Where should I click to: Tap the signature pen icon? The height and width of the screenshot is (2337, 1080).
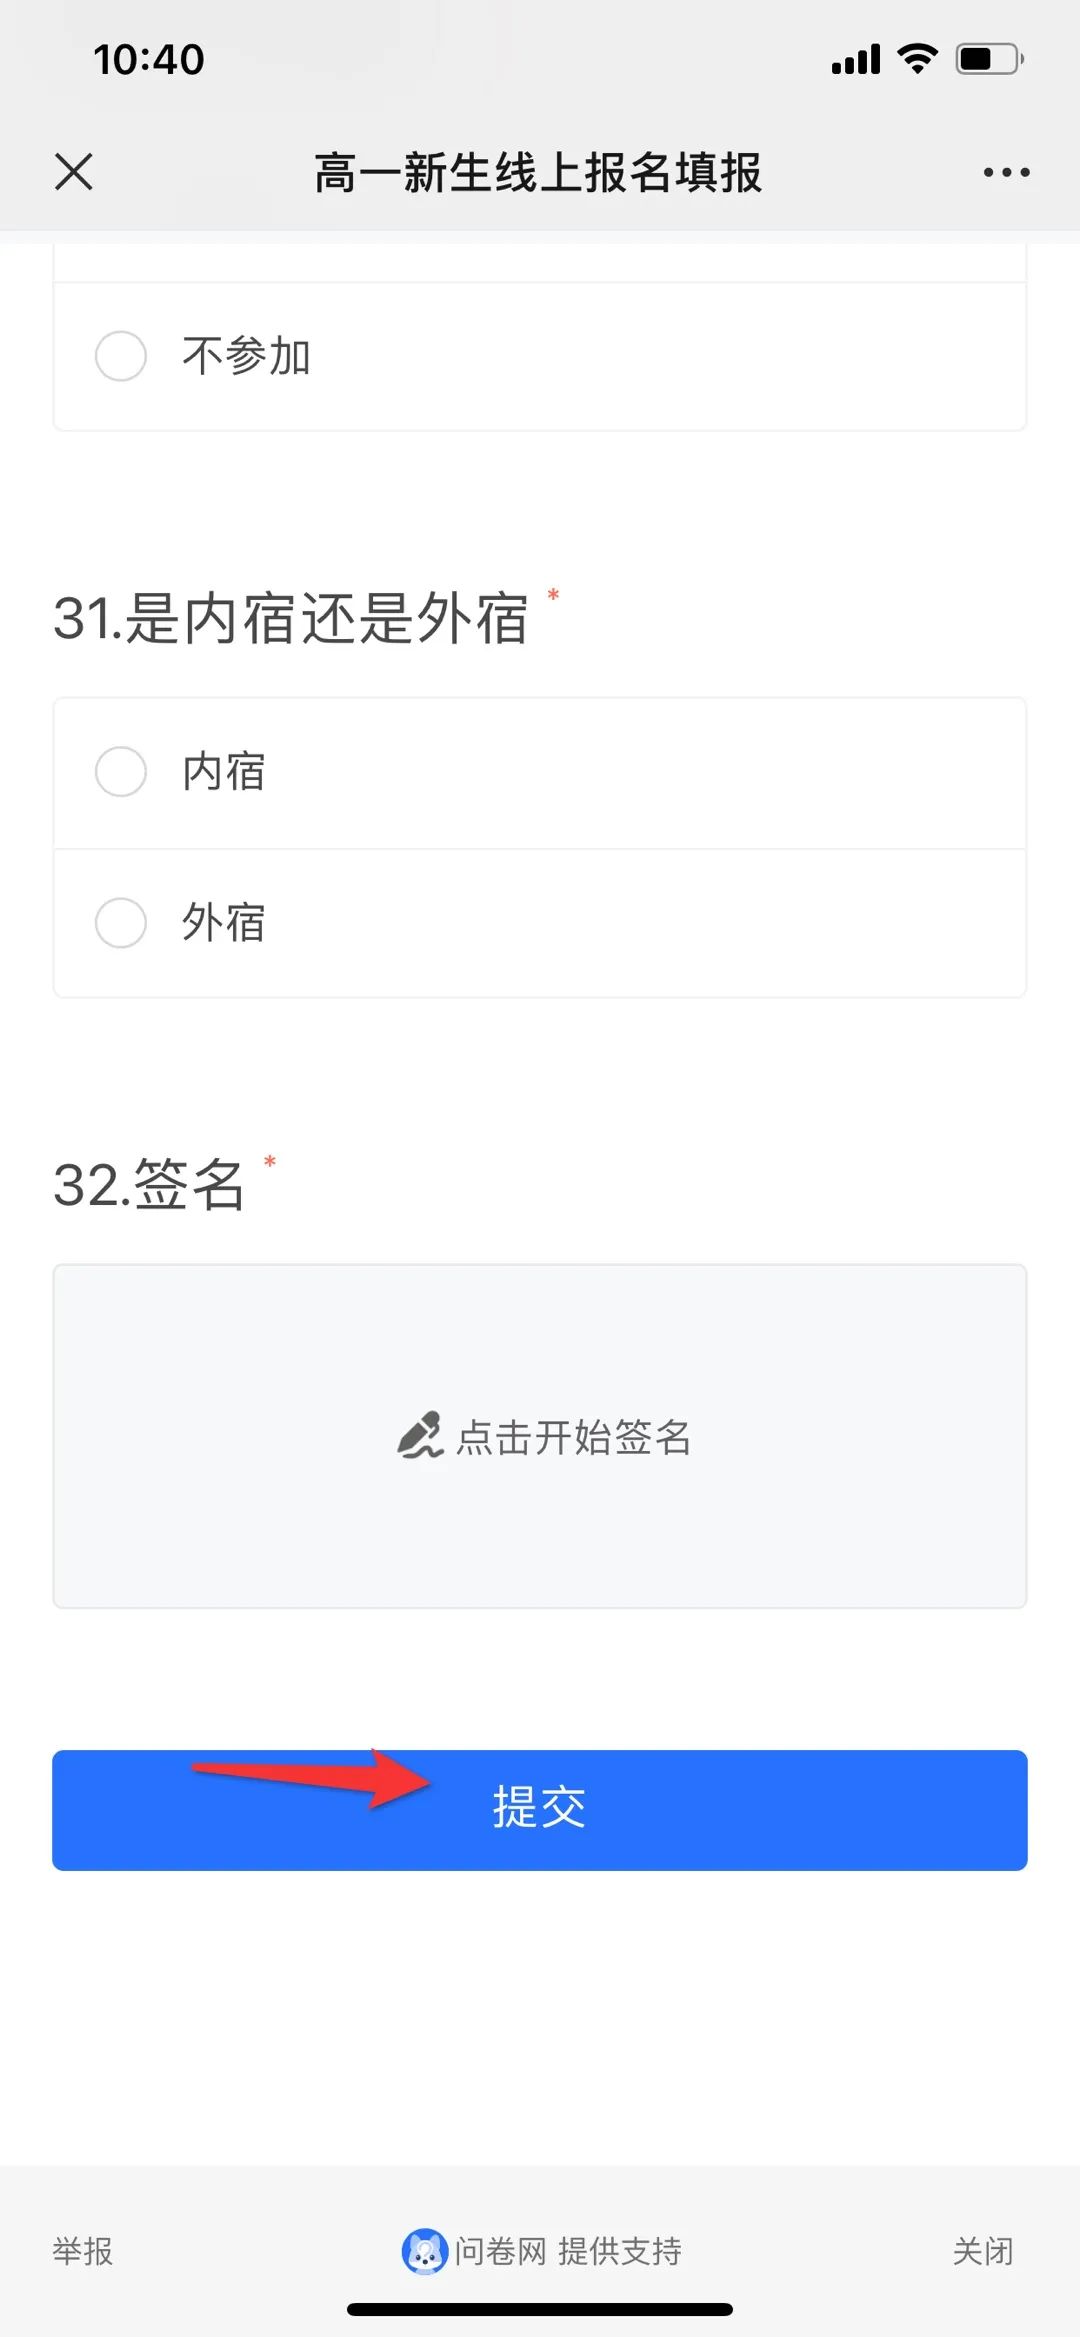coord(420,1436)
